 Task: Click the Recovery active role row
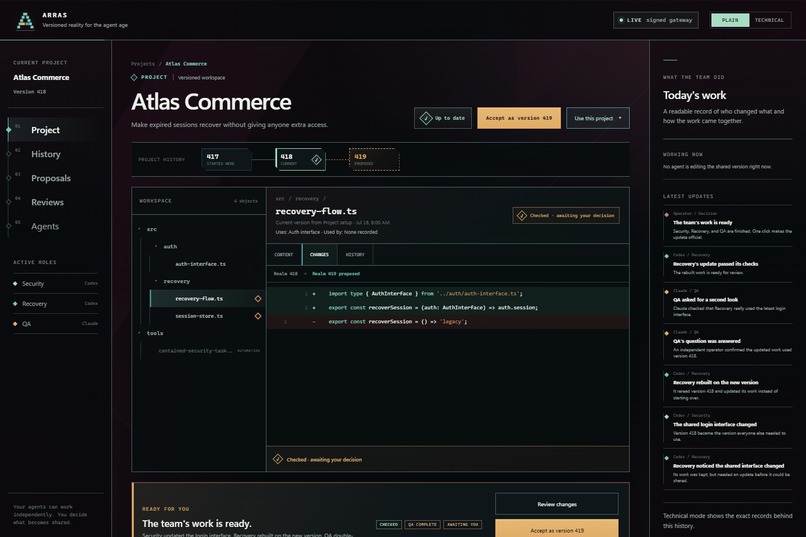coord(56,304)
